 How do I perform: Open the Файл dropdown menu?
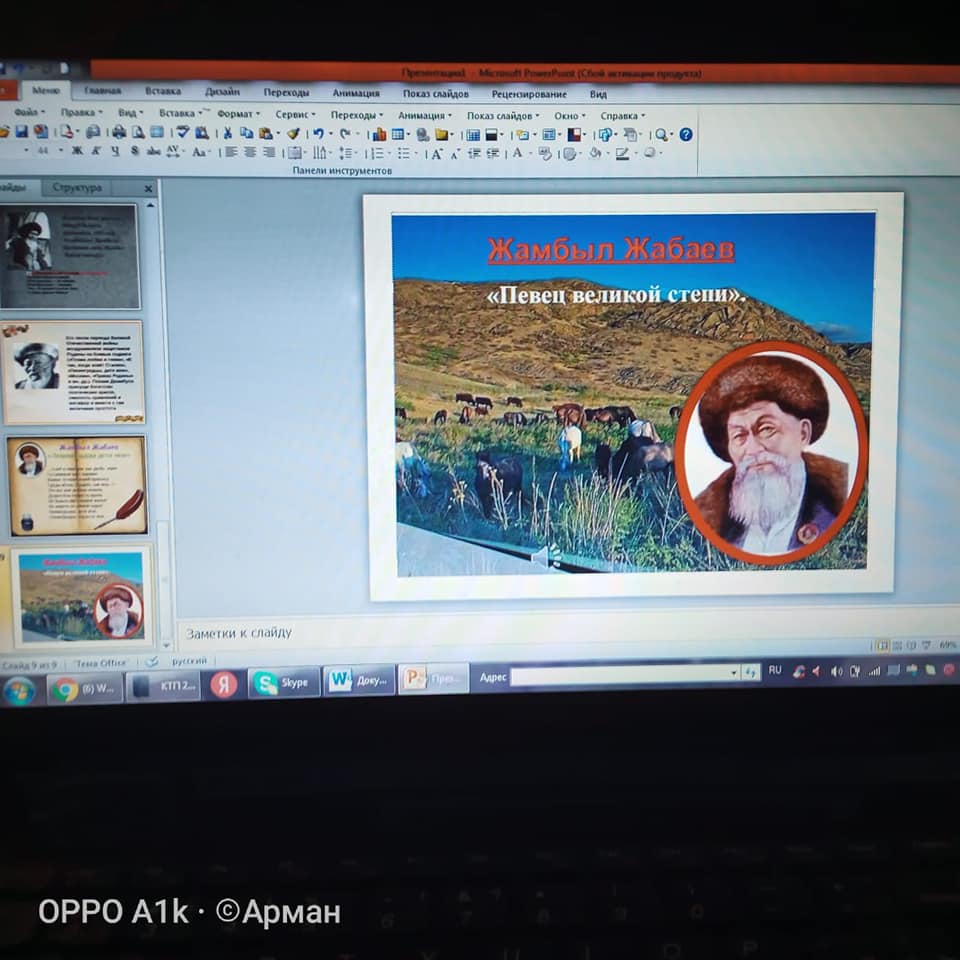coord(27,113)
